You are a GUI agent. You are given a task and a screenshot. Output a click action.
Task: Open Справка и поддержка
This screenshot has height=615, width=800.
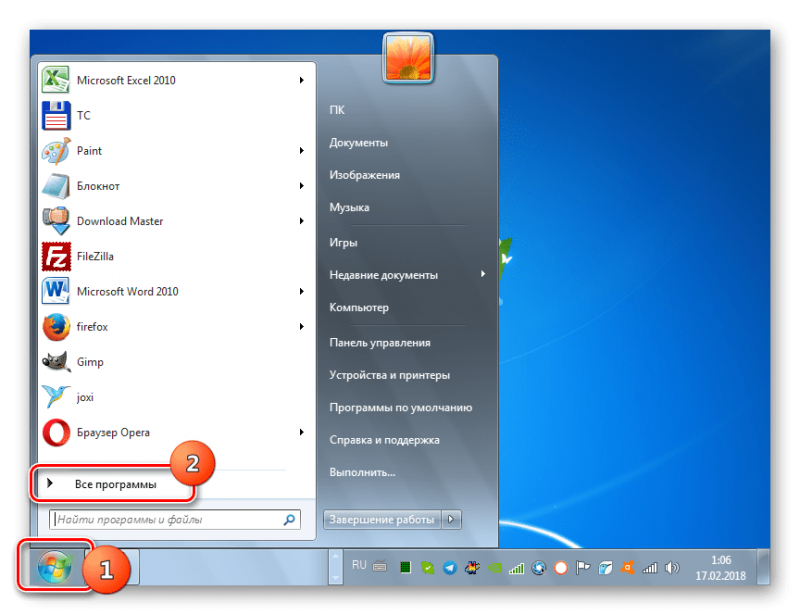pyautogui.click(x=385, y=440)
